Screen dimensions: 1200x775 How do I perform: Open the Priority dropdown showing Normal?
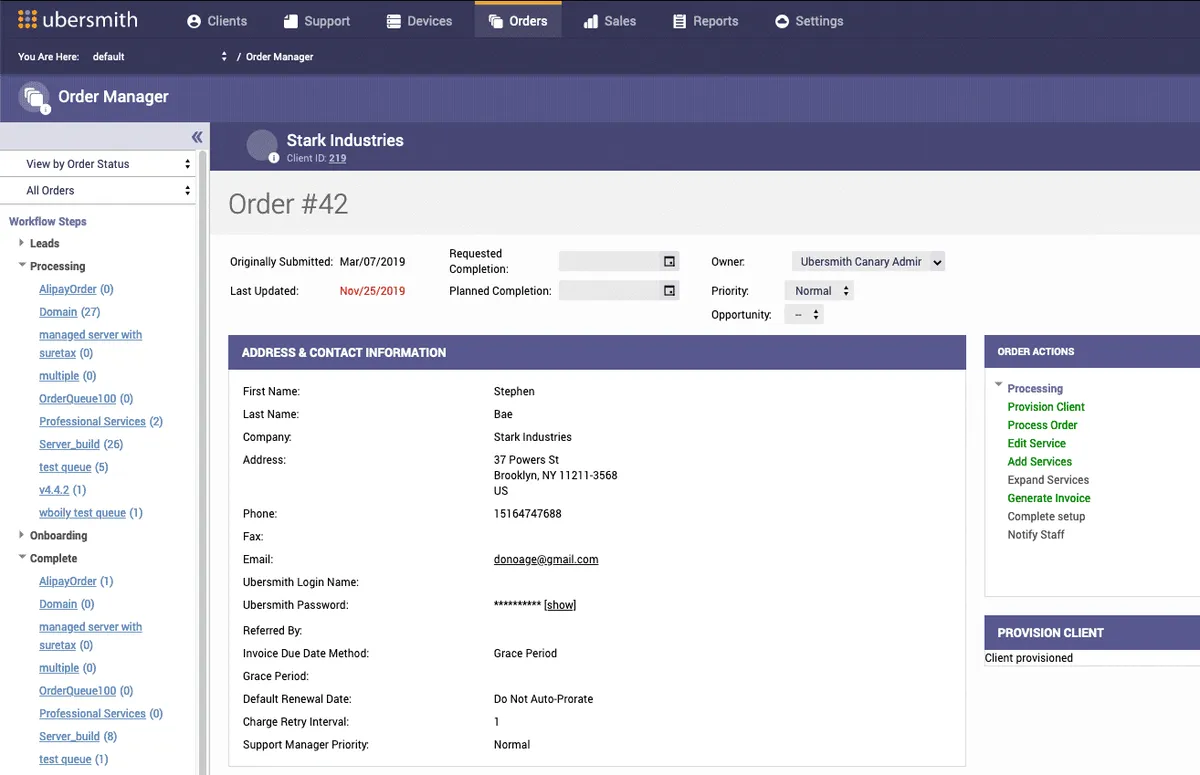tap(818, 290)
